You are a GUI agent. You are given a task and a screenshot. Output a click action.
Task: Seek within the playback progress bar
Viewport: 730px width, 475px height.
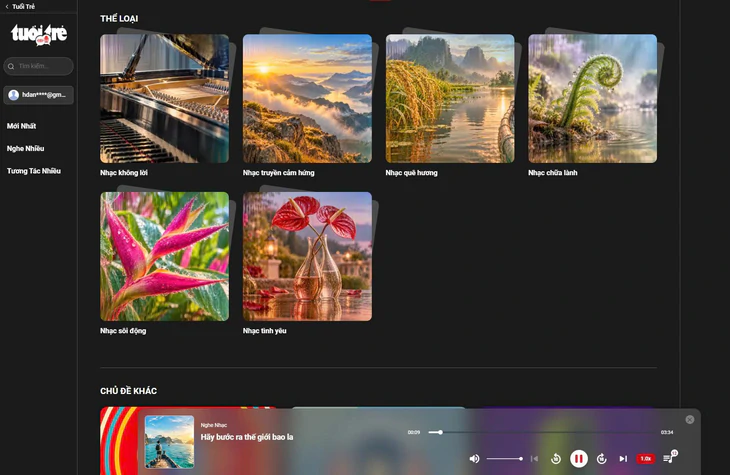click(x=542, y=433)
